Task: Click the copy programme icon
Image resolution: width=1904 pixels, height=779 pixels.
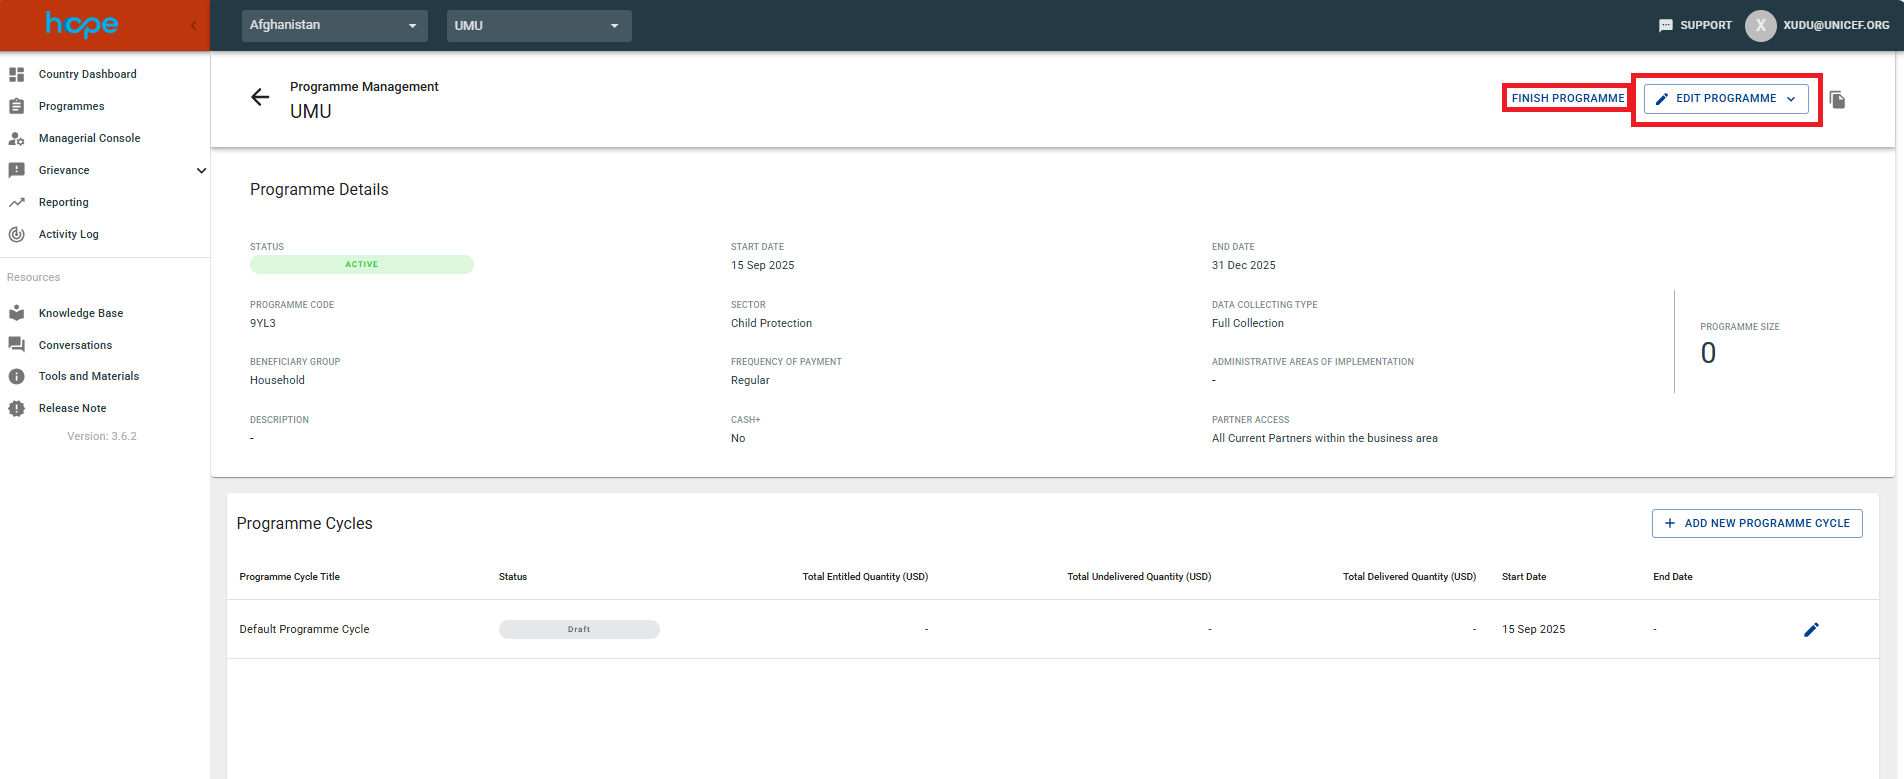Action: pos(1837,99)
